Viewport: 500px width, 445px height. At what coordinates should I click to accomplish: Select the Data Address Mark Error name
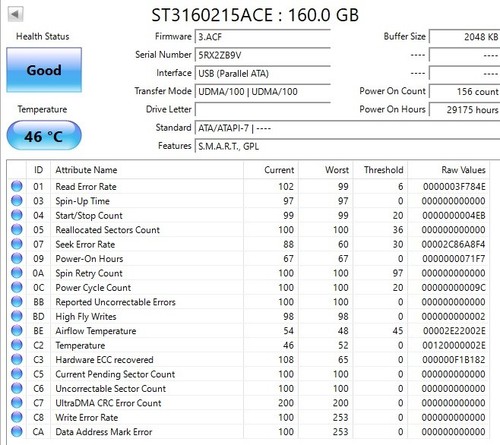pyautogui.click(x=104, y=432)
